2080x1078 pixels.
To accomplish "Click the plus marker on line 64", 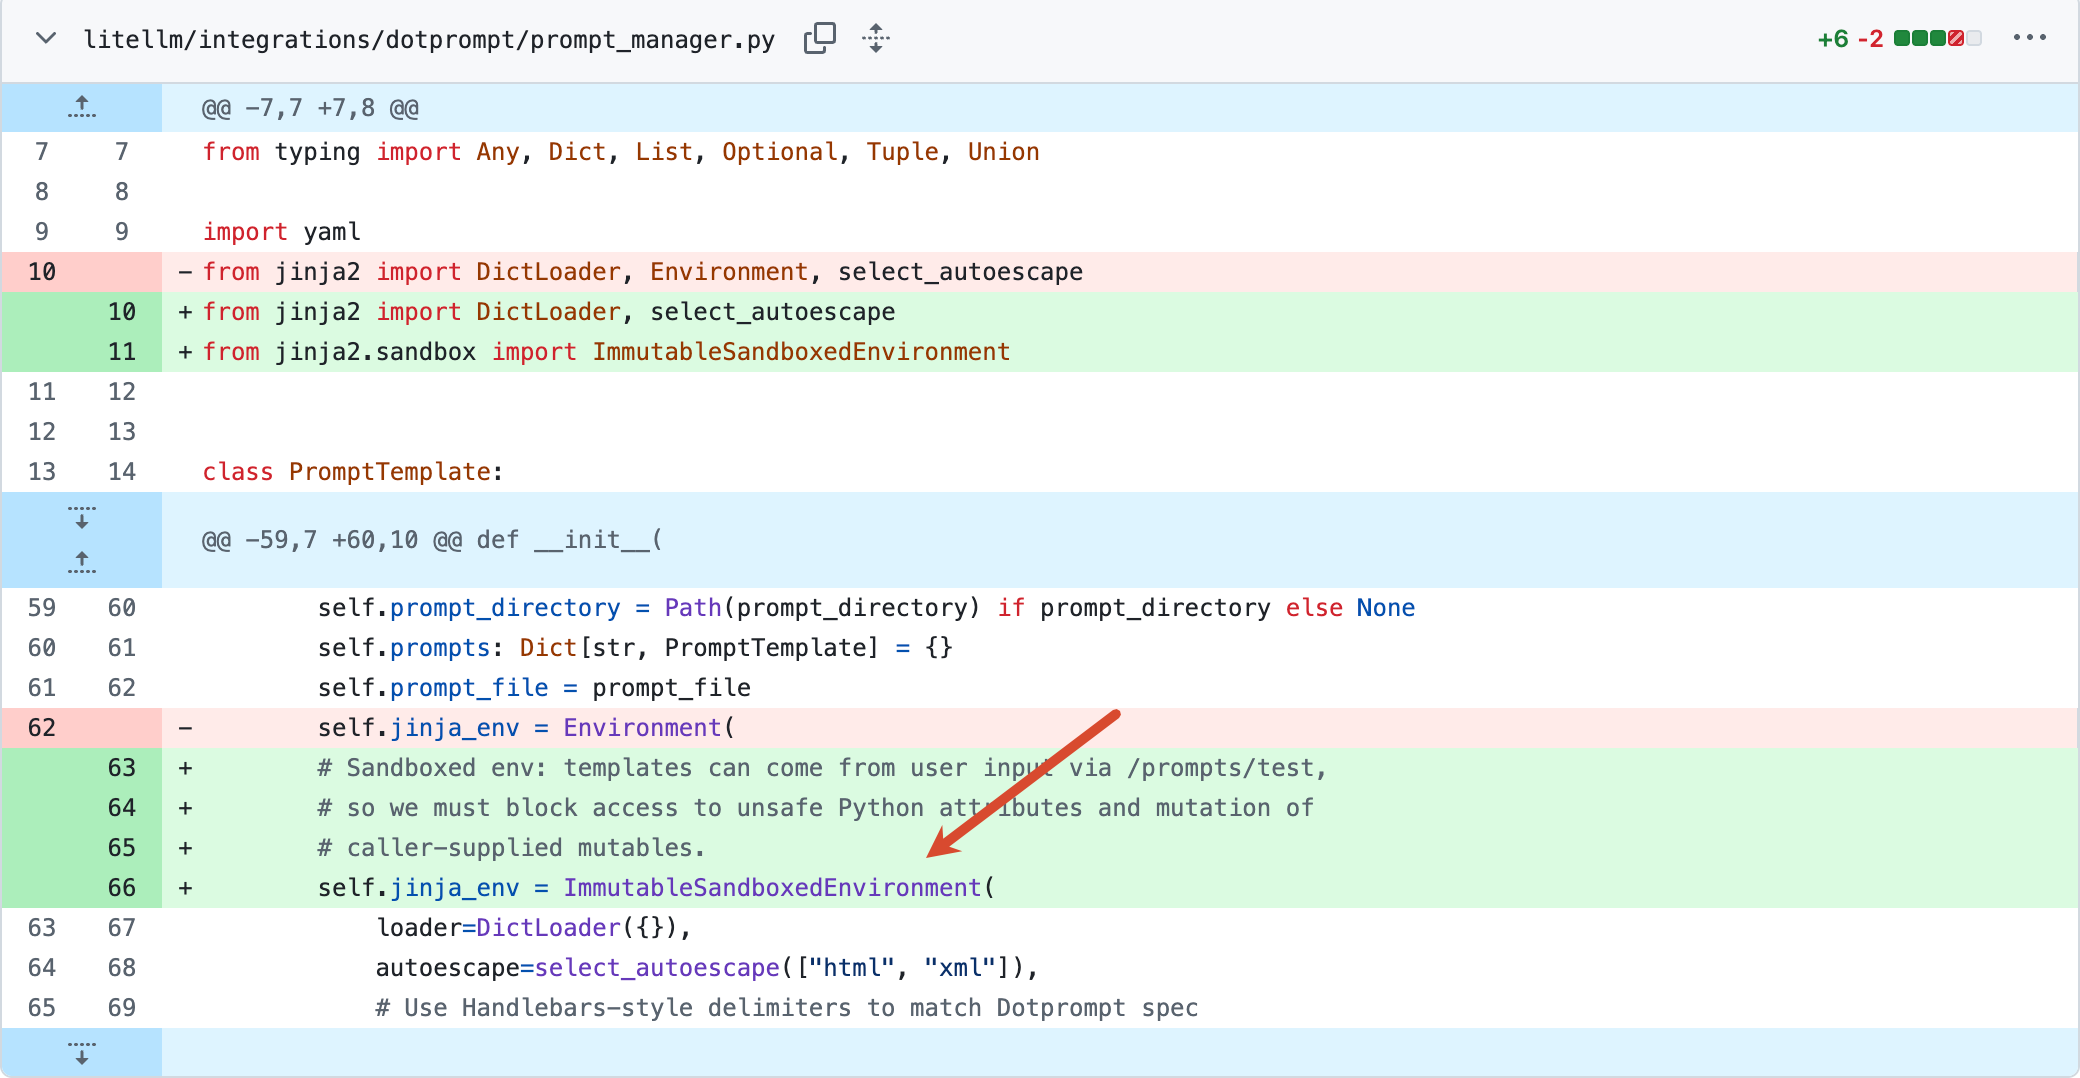I will (x=185, y=808).
